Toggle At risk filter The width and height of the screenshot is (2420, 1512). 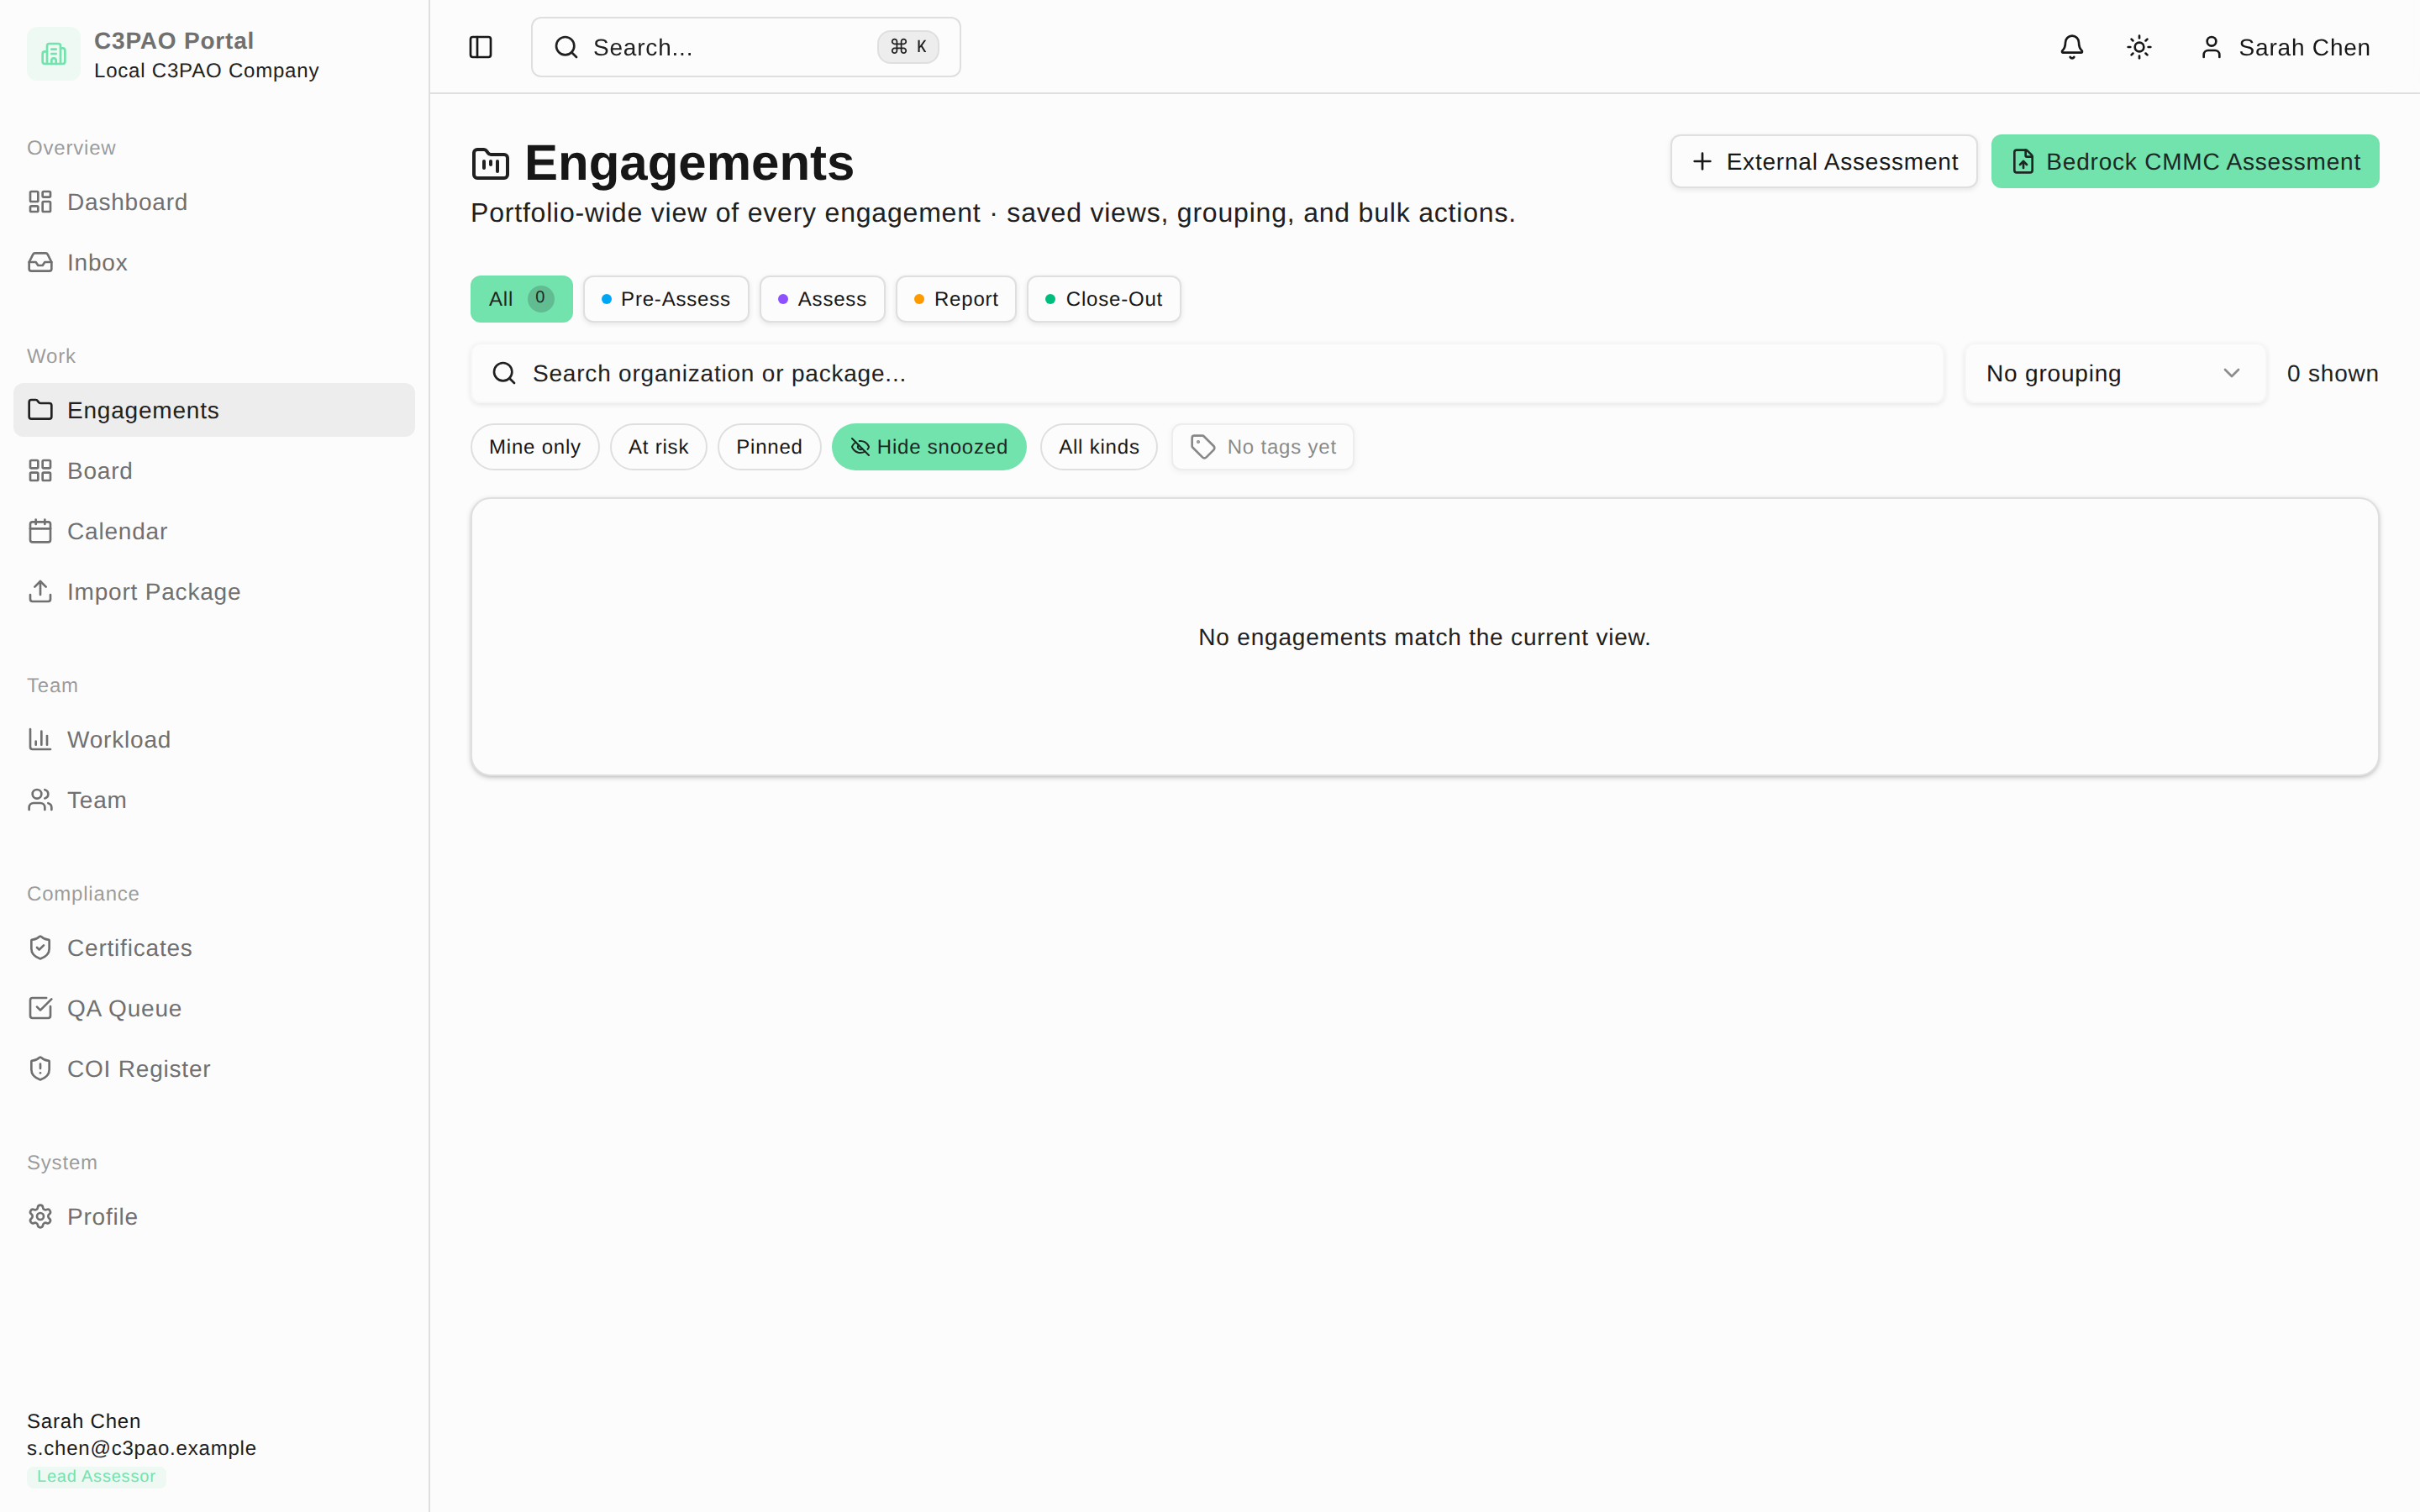pyautogui.click(x=658, y=447)
